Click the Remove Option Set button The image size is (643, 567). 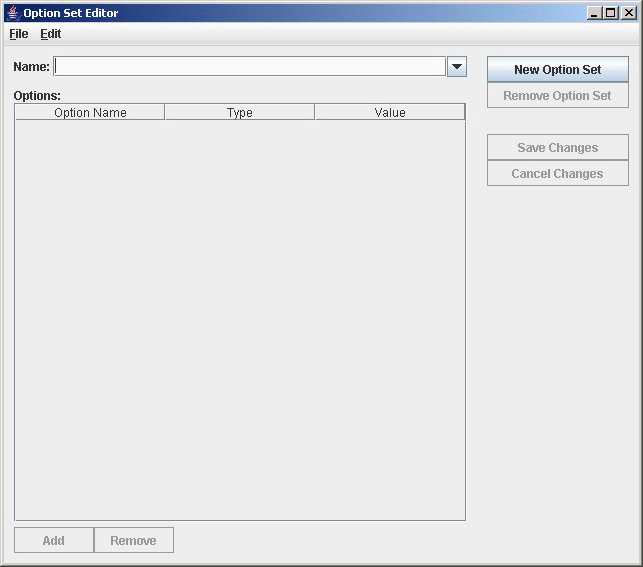pyautogui.click(x=558, y=96)
